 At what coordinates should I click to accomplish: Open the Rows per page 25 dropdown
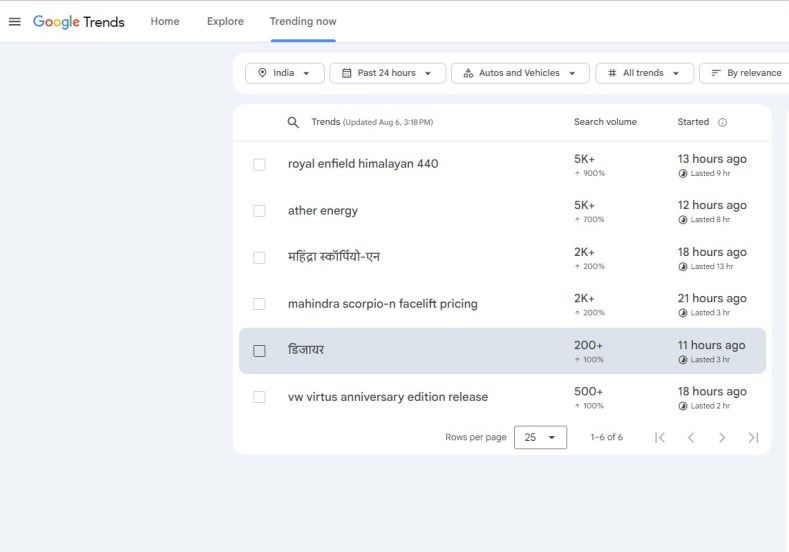coord(540,437)
